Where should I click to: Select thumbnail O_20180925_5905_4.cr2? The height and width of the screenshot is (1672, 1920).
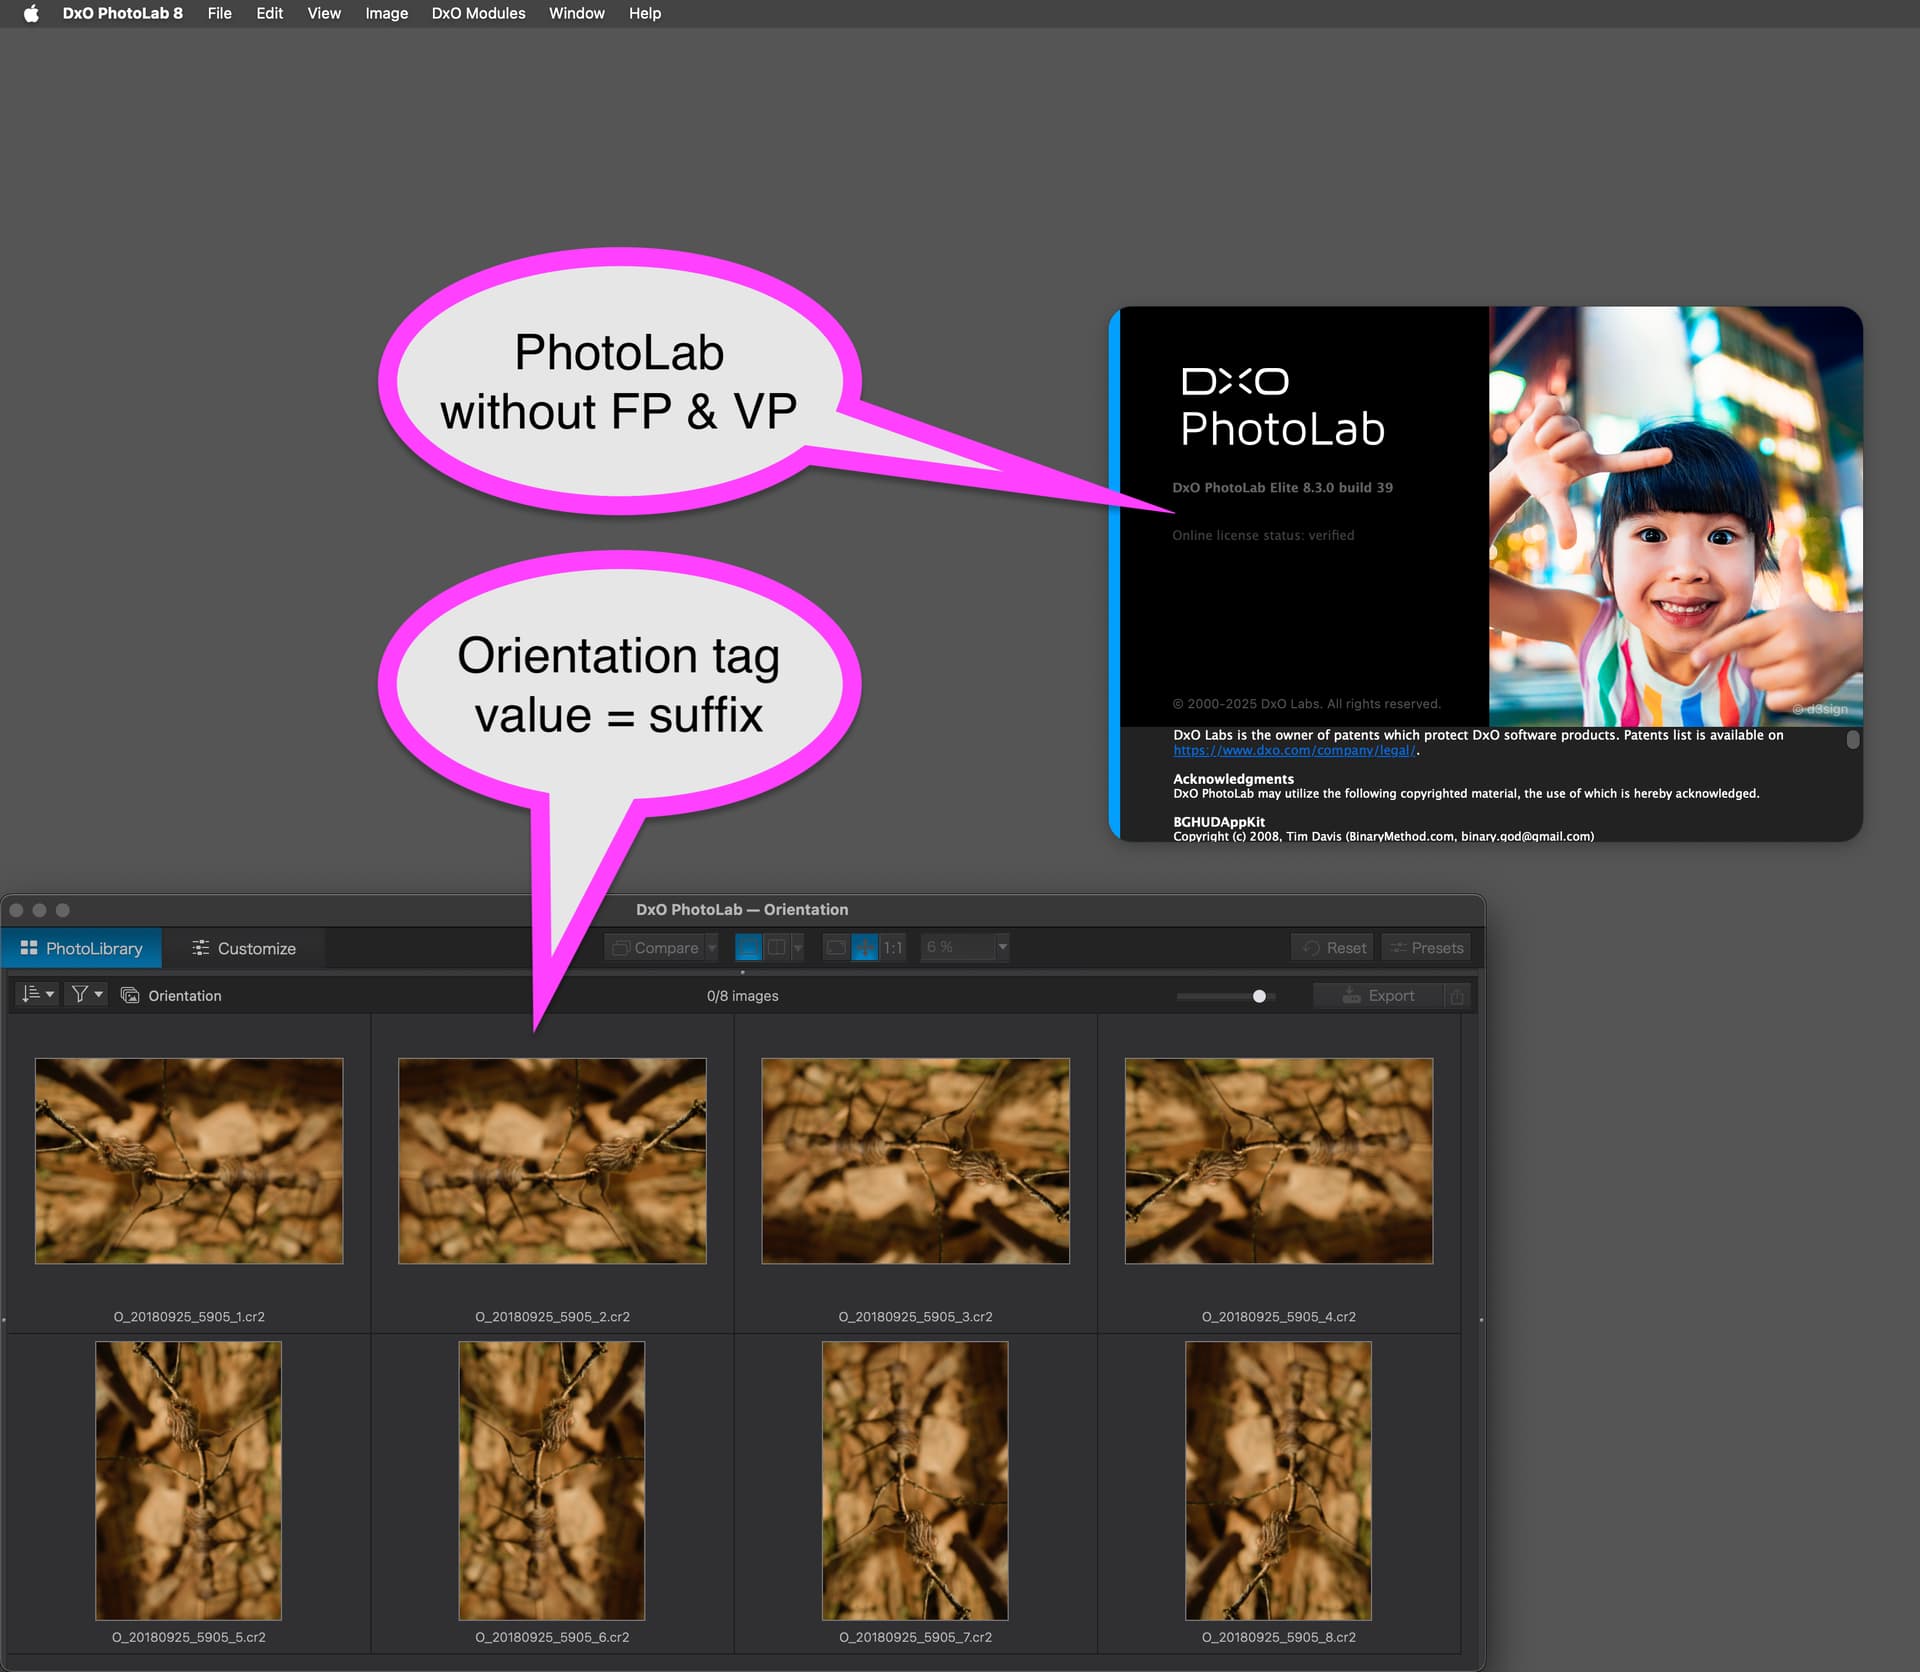[1278, 1161]
